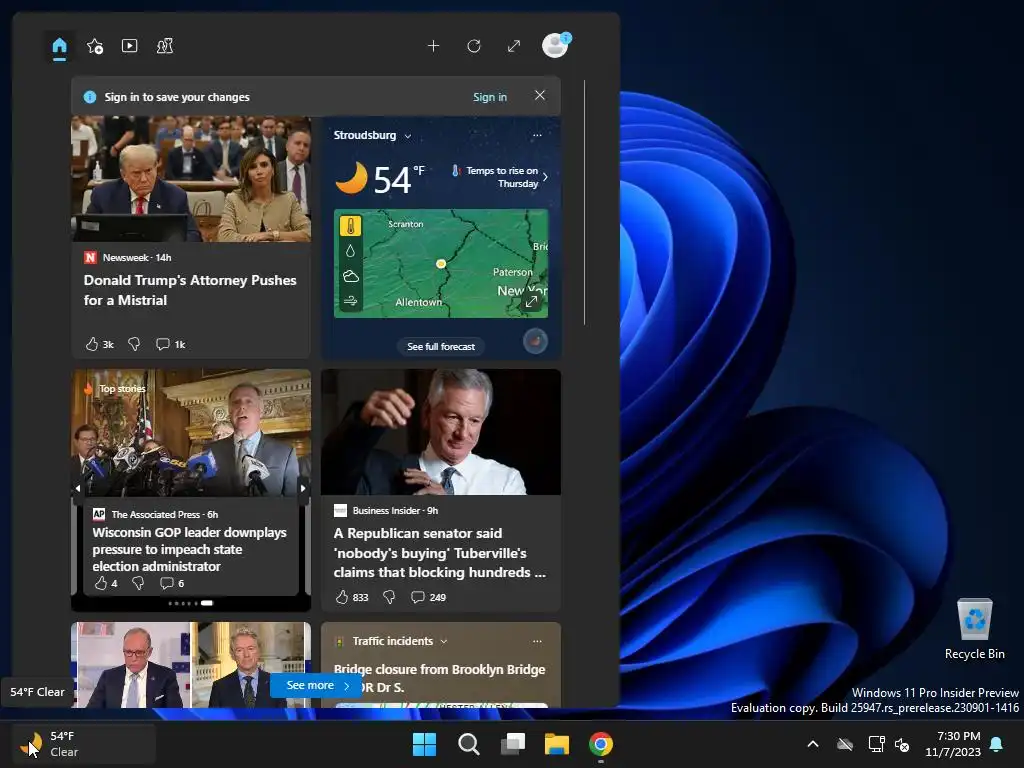The height and width of the screenshot is (768, 1024).
Task: Open the profile account avatar
Action: 556,46
